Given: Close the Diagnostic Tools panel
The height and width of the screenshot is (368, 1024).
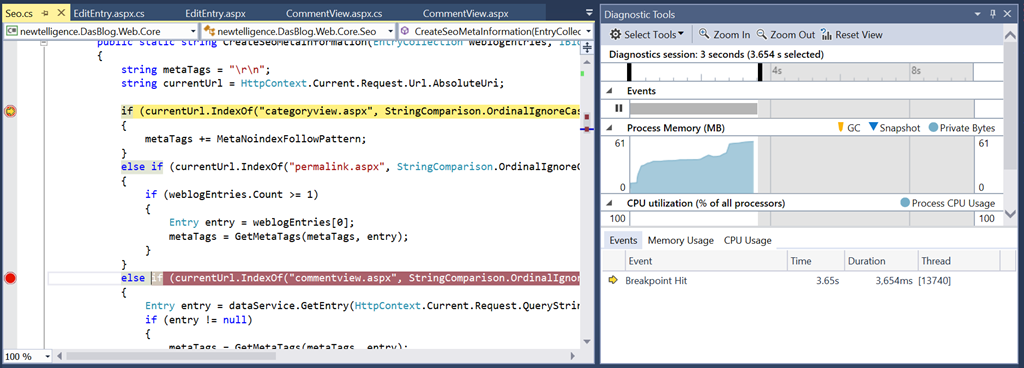Looking at the screenshot, I should [1008, 14].
